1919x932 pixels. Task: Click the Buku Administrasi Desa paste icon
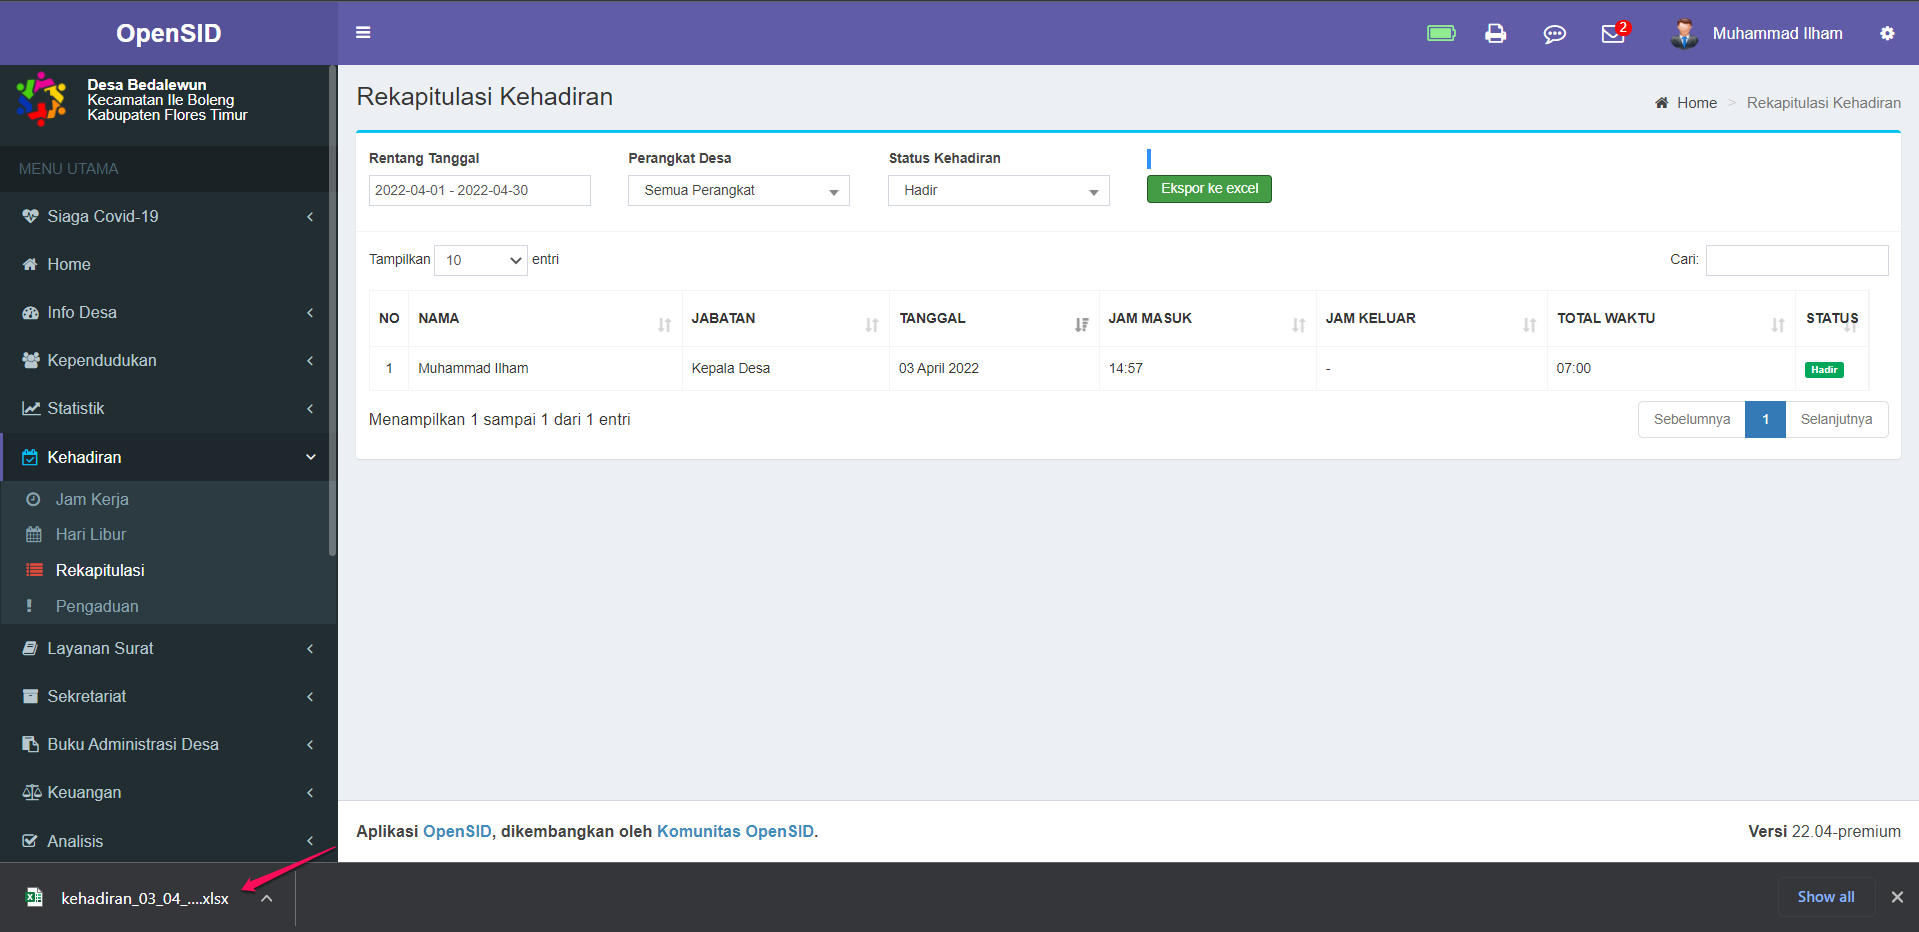(x=30, y=744)
